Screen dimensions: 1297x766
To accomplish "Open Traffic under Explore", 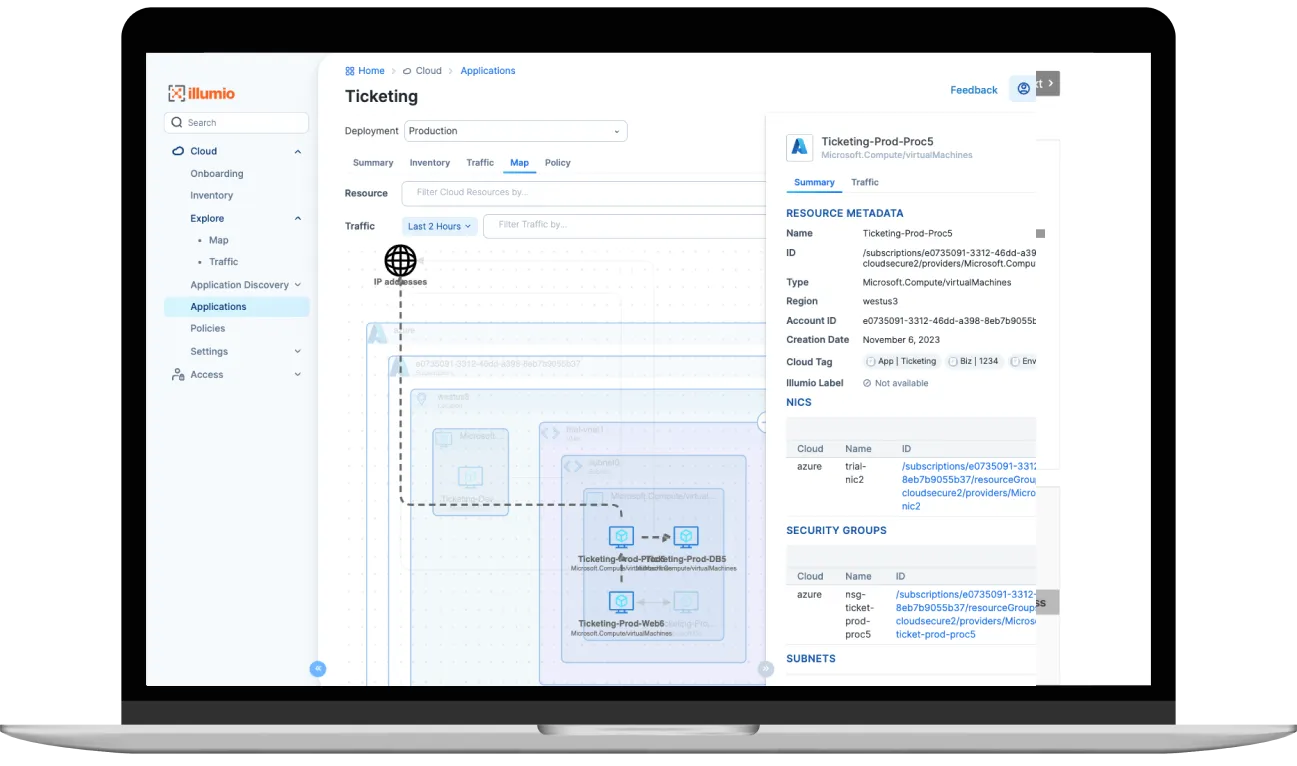I will click(224, 262).
